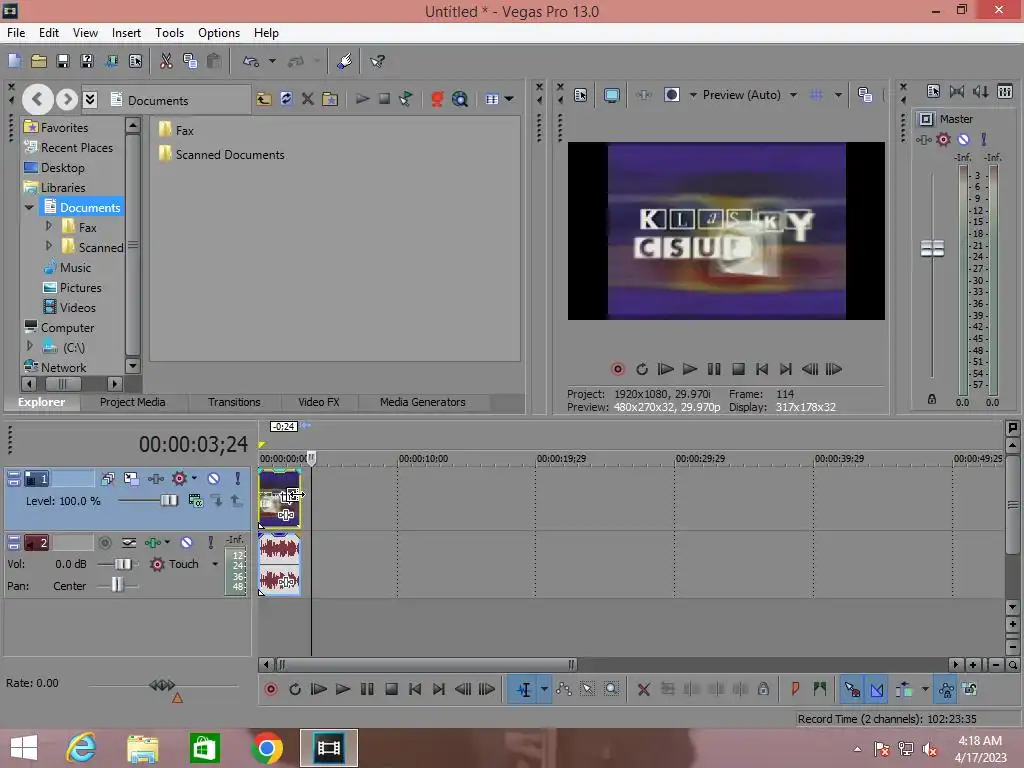Copy snapshot to clipboard in the preview toolbar
Screen dimensions: 1024x768
click(865, 95)
